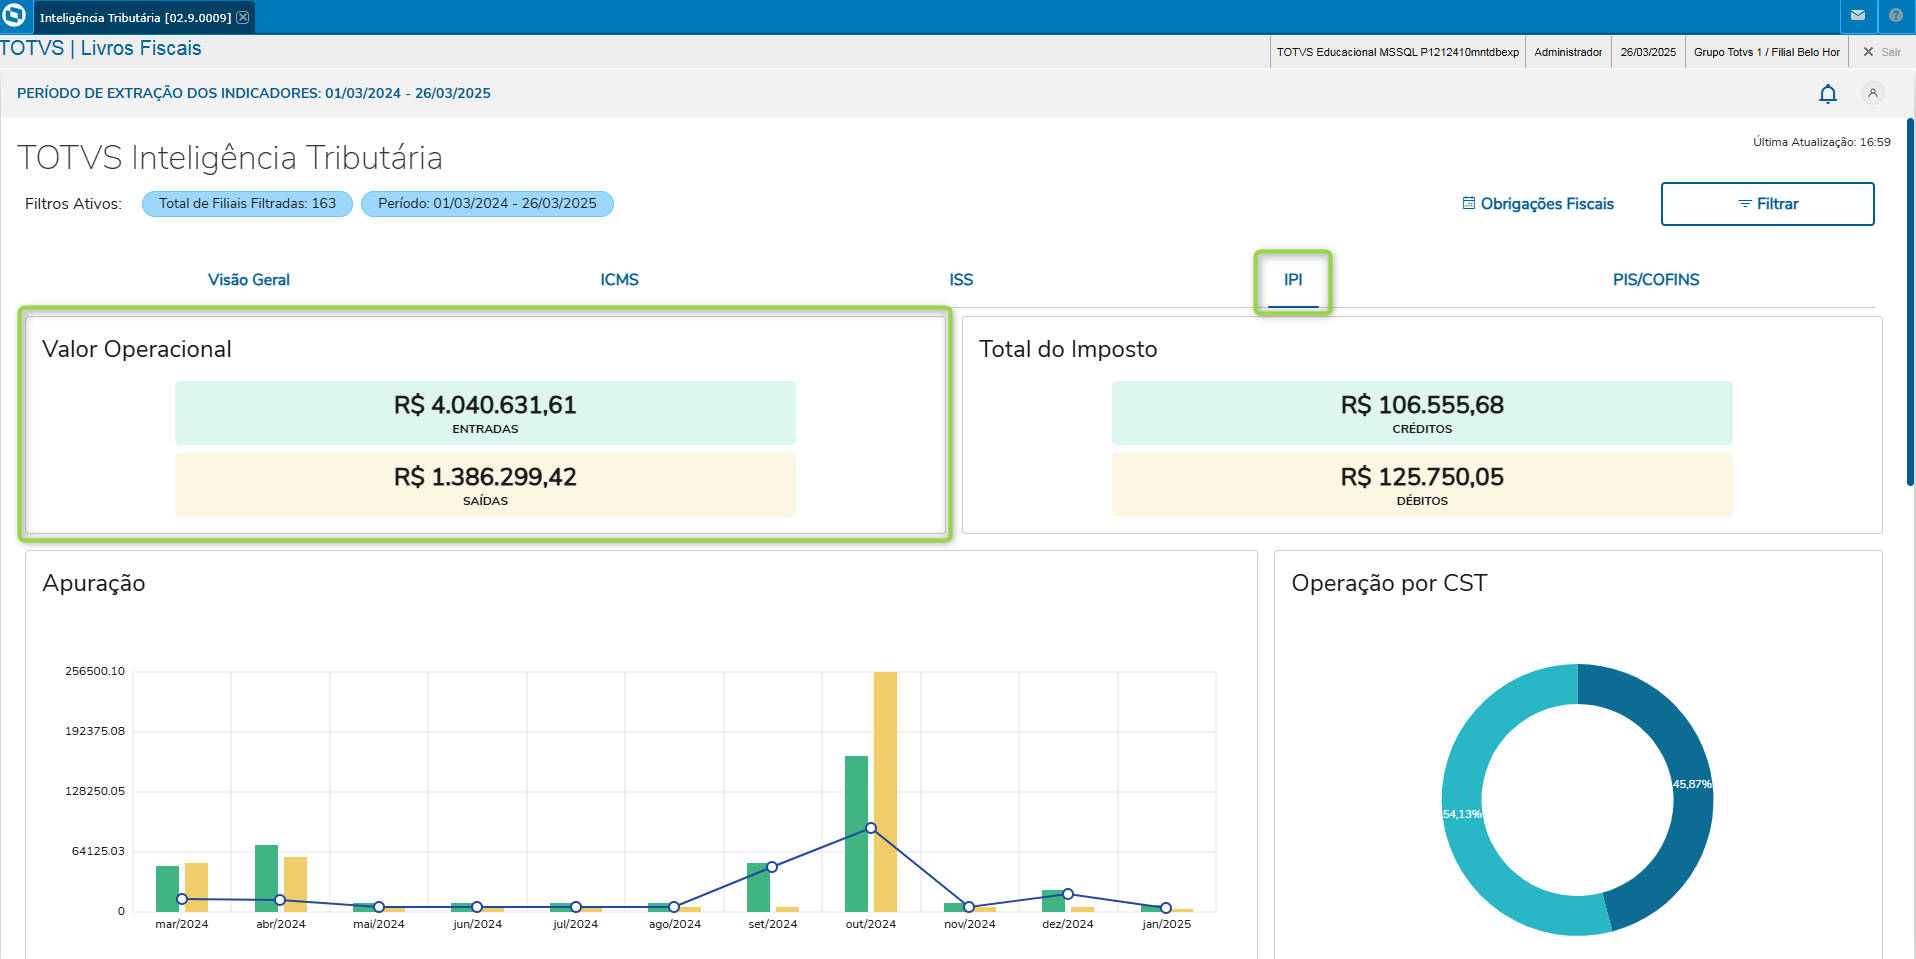Click the tall yellow out/2024 bar
This screenshot has height=959, width=1916.
tap(885, 791)
